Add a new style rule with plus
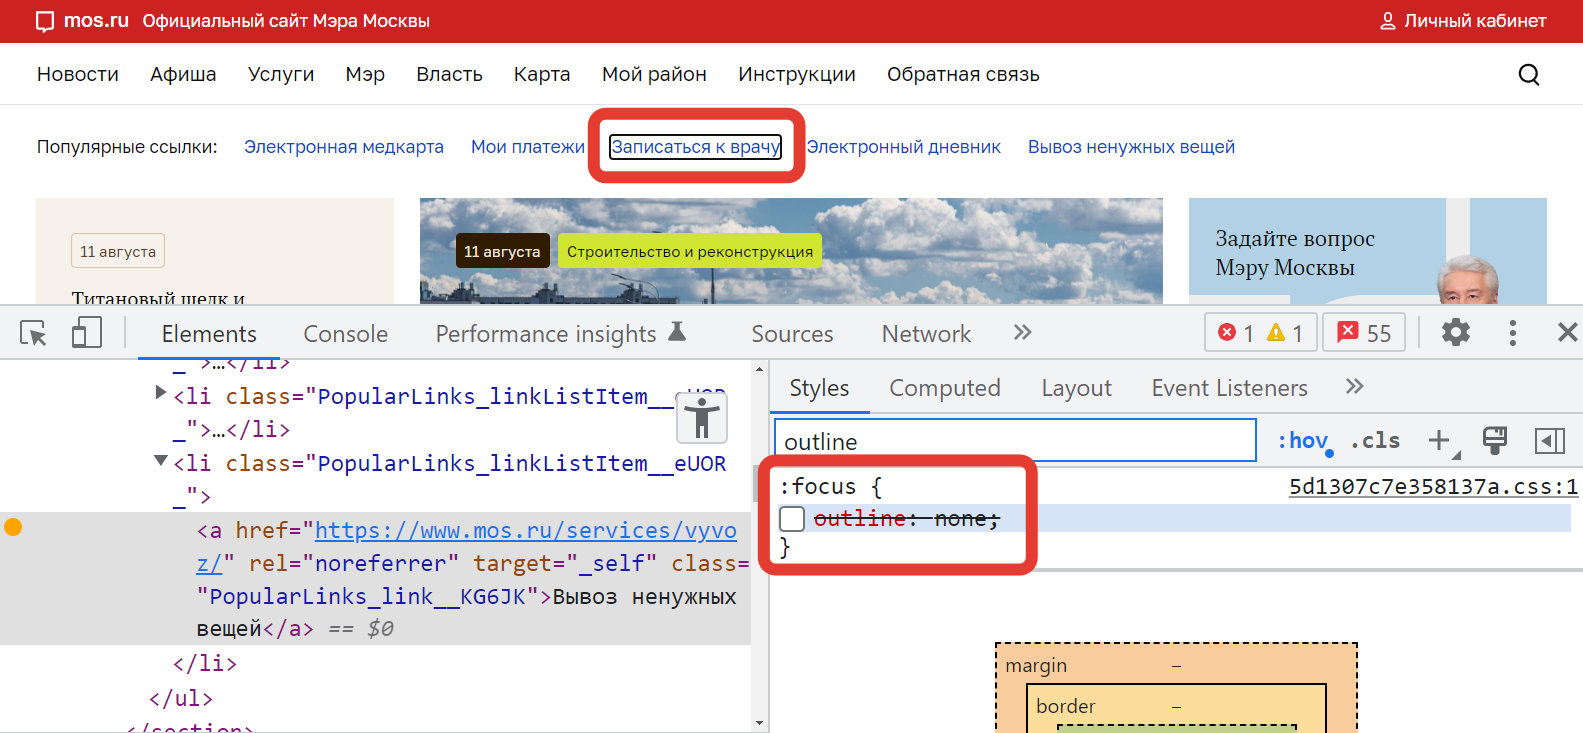 [x=1439, y=441]
